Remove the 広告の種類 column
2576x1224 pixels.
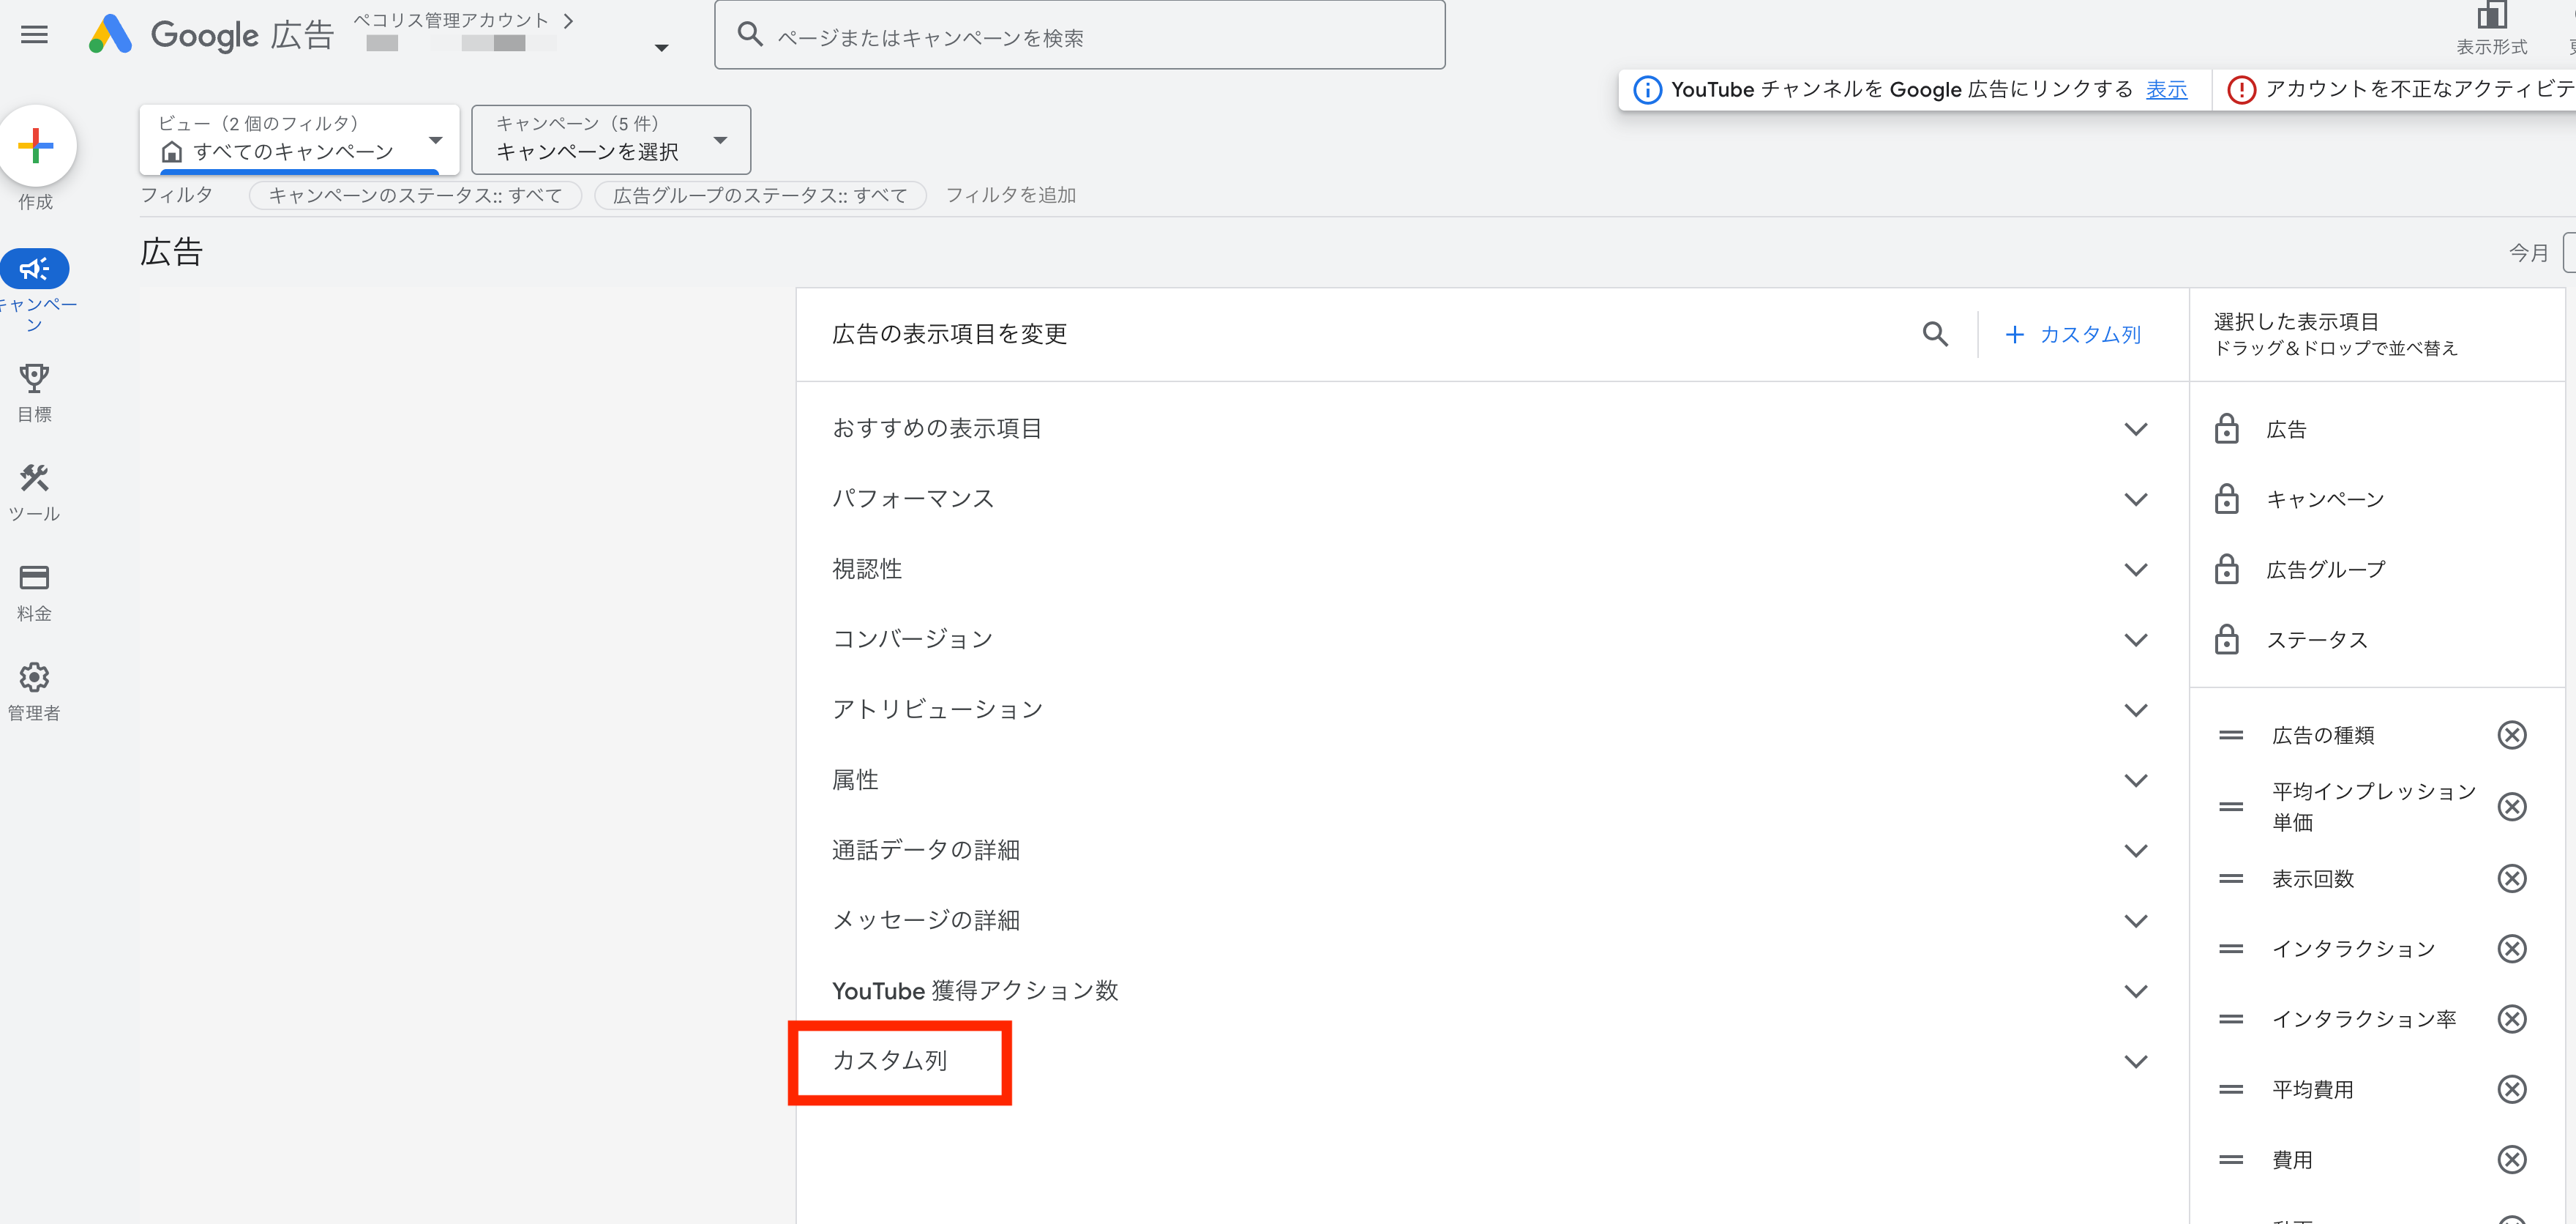[2511, 735]
